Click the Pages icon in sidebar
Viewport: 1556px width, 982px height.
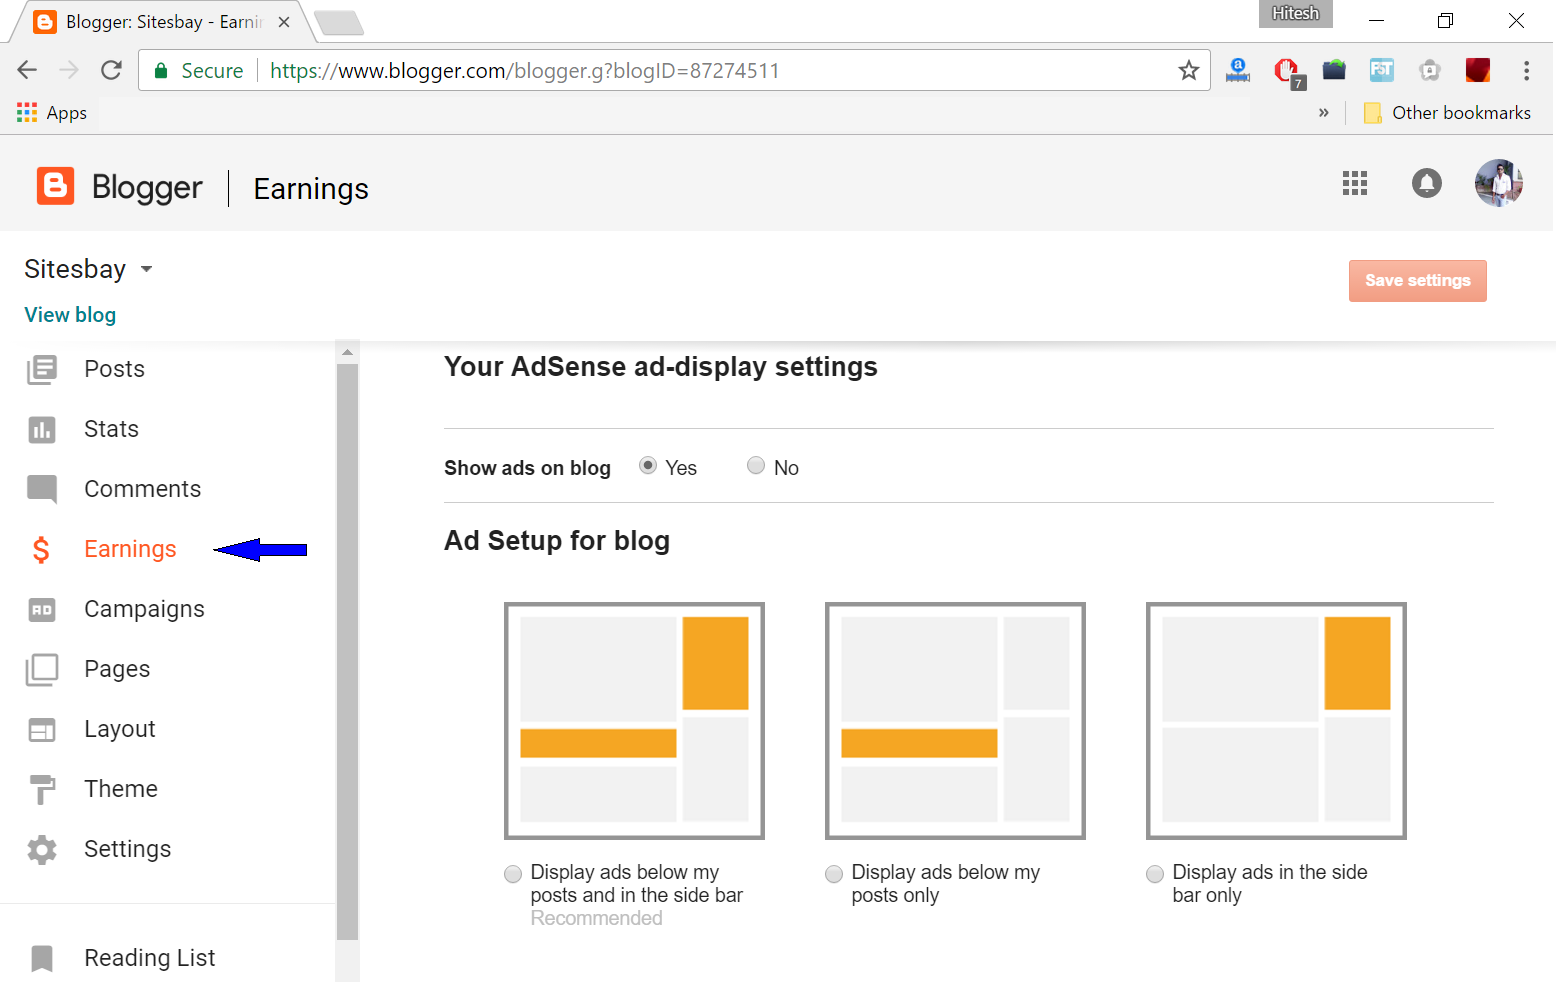[42, 670]
